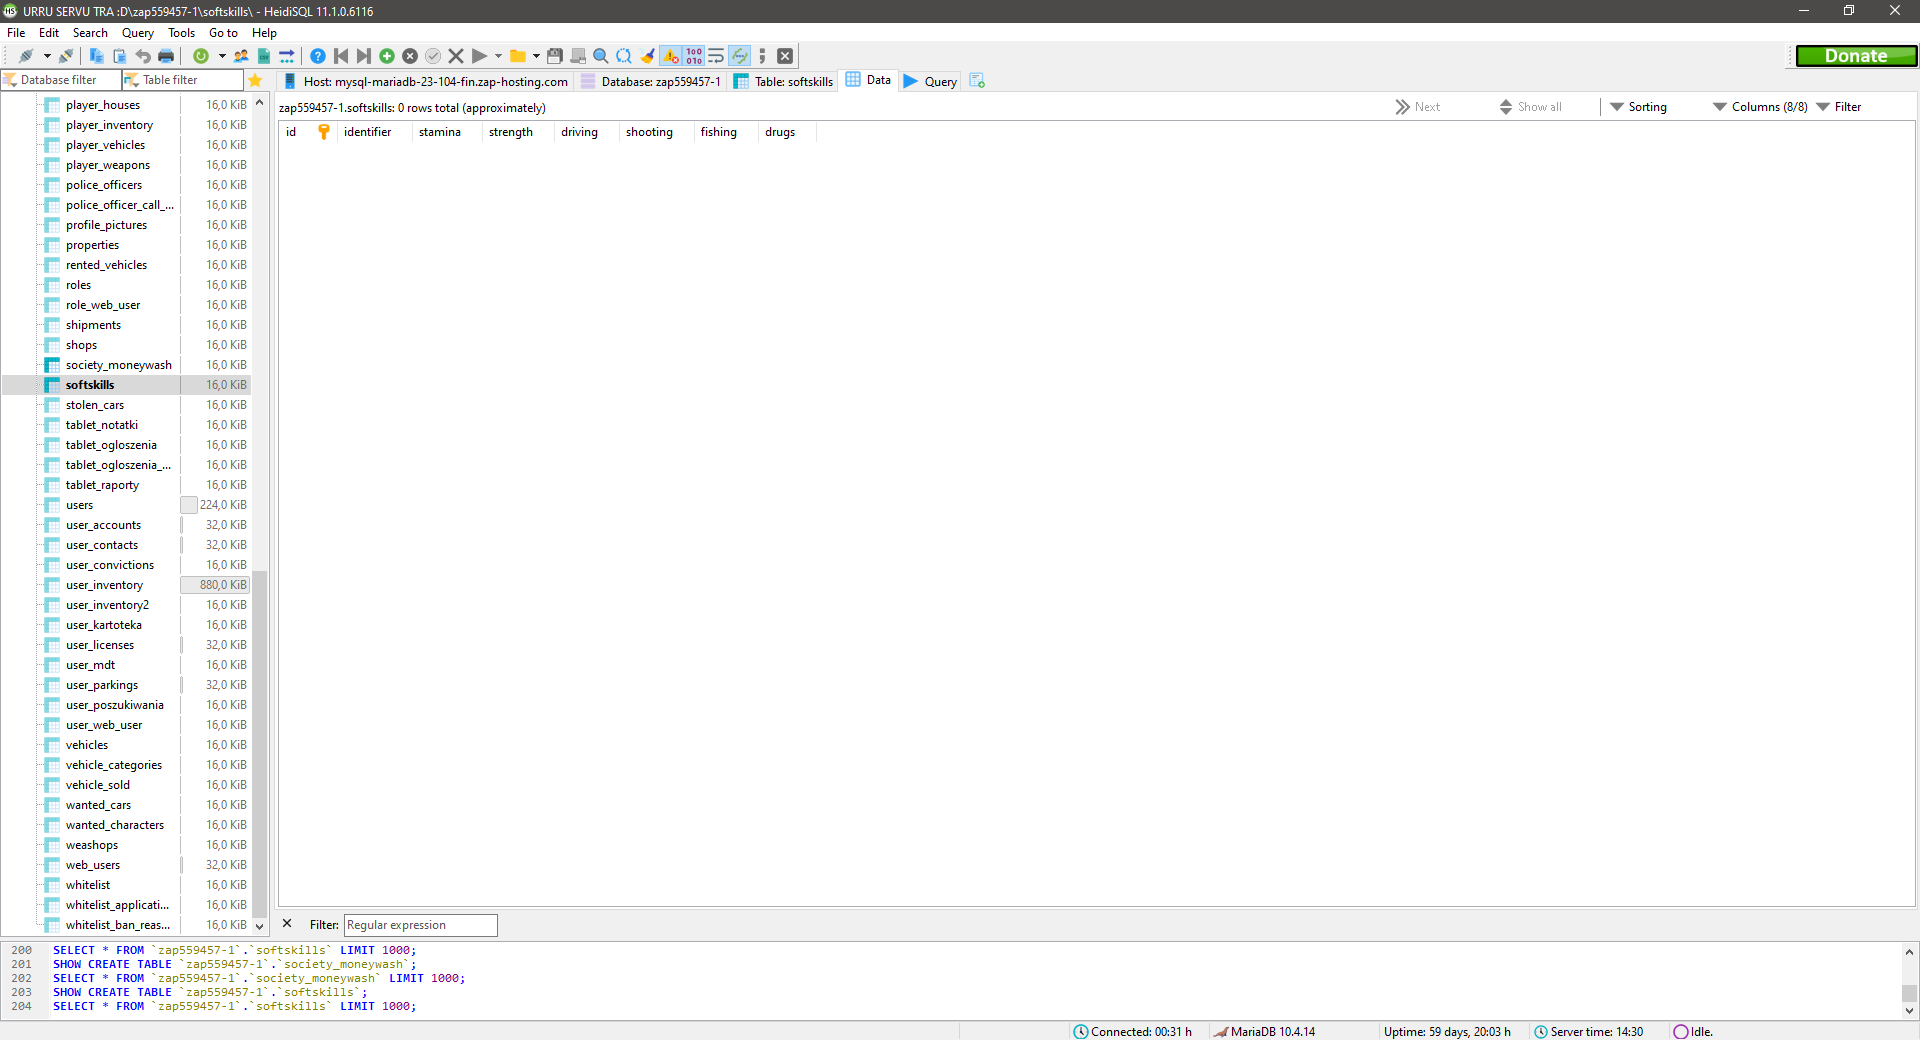Toggle the binary 100/010 hex display button
Viewport: 1920px width, 1040px height.
click(x=694, y=56)
